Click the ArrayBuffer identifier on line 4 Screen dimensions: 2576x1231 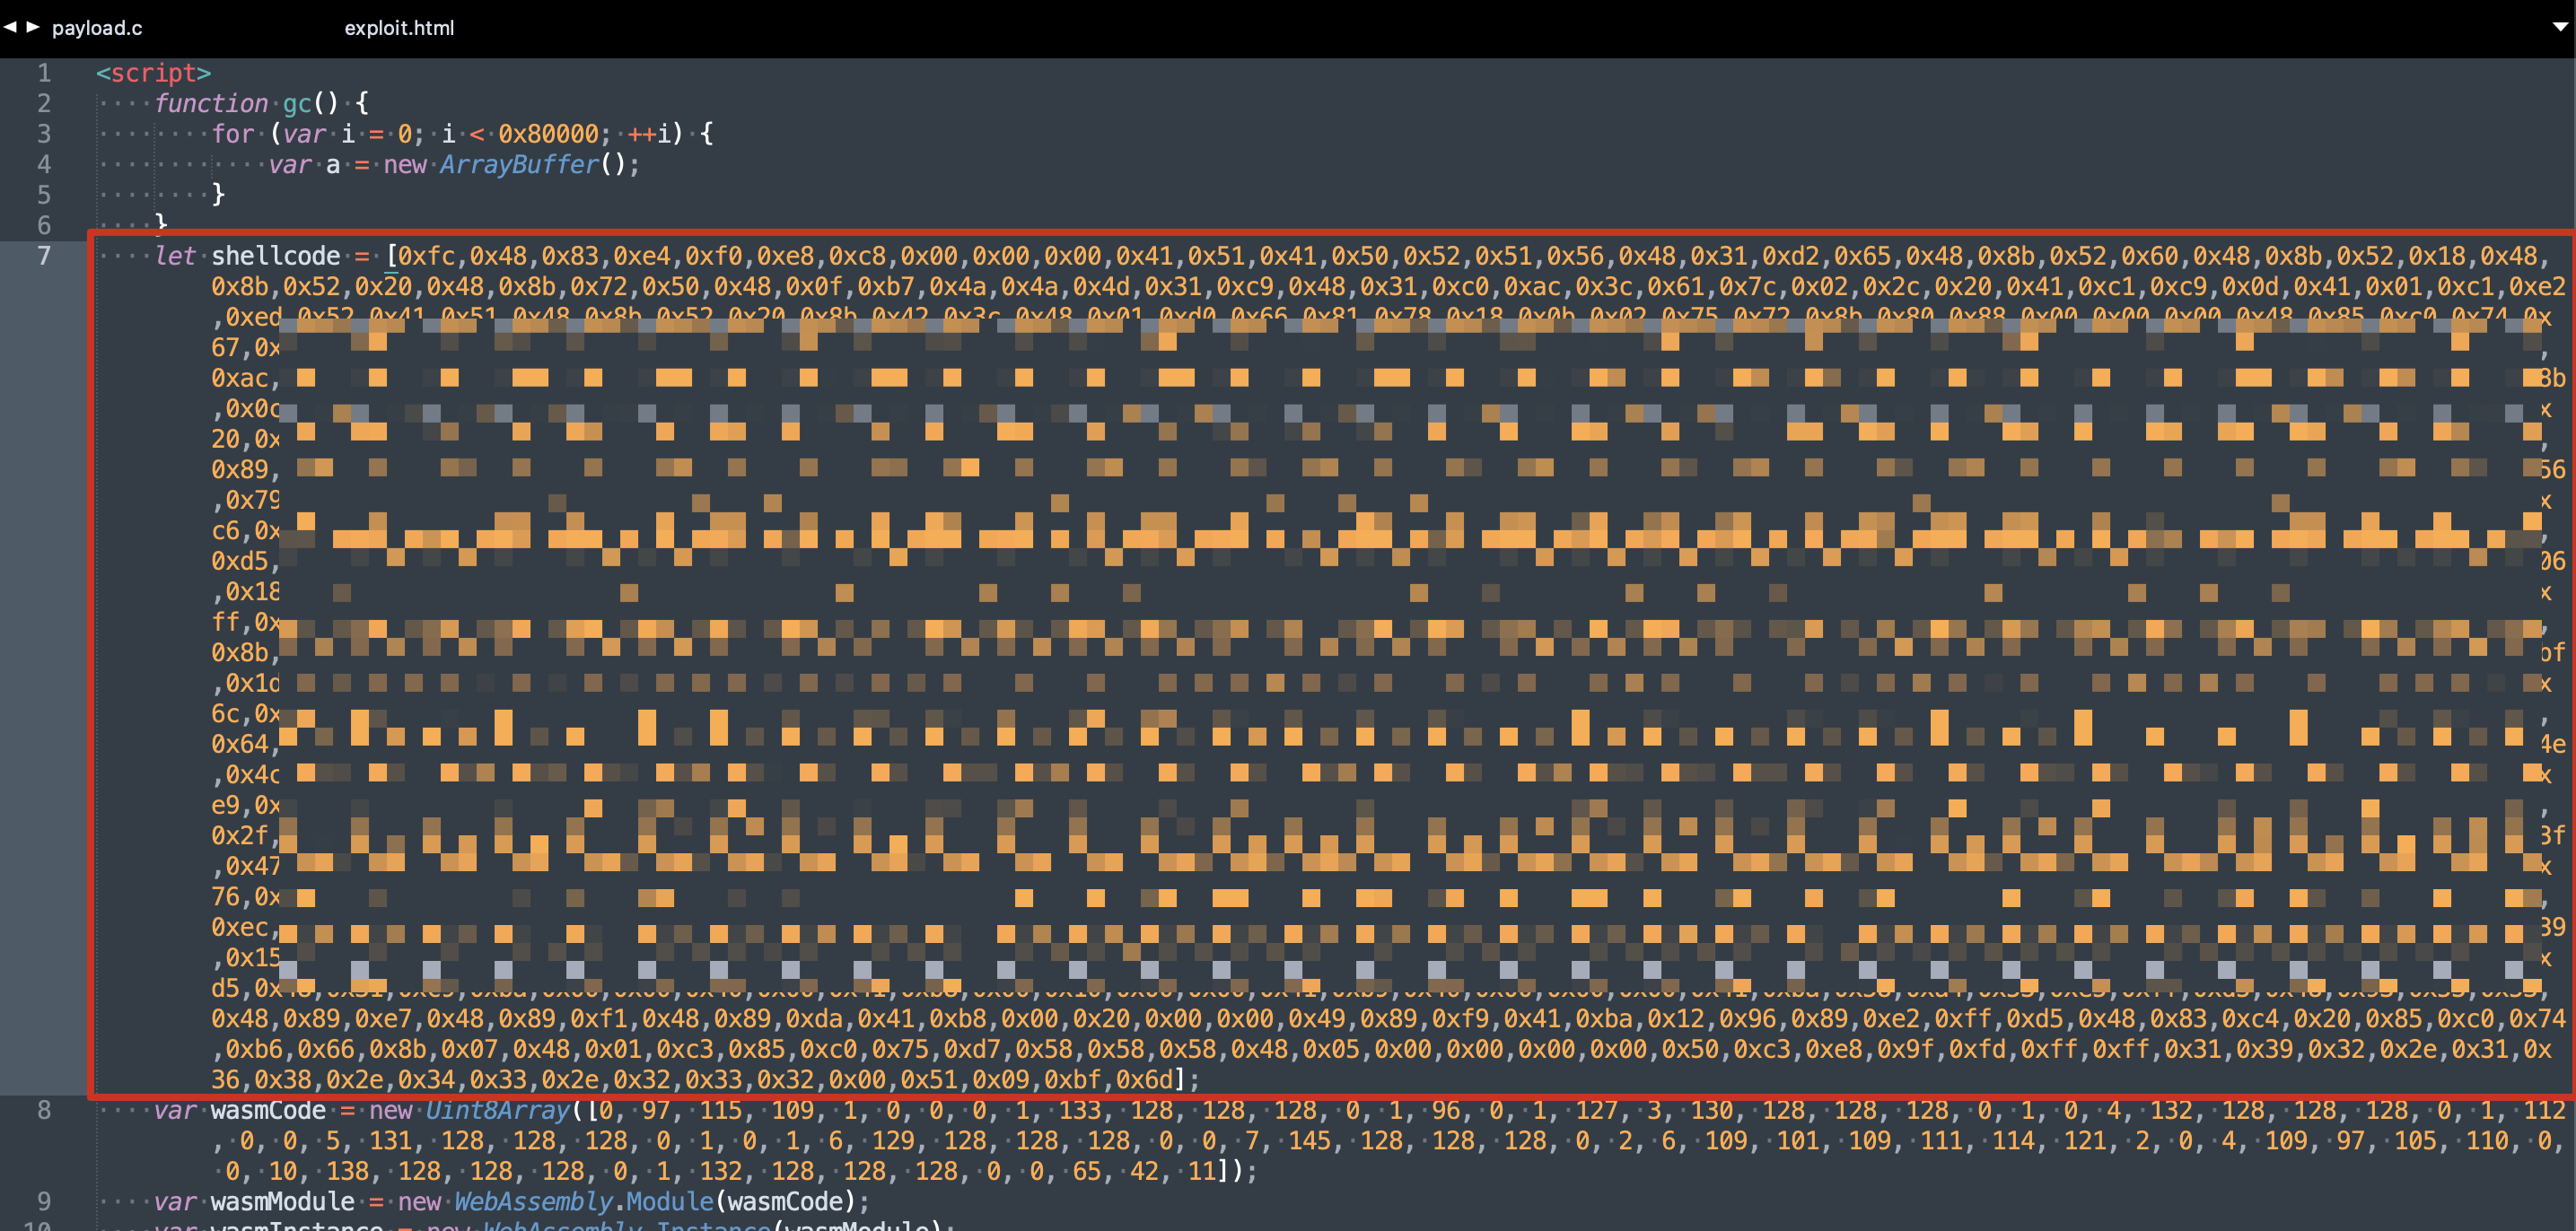click(x=518, y=164)
